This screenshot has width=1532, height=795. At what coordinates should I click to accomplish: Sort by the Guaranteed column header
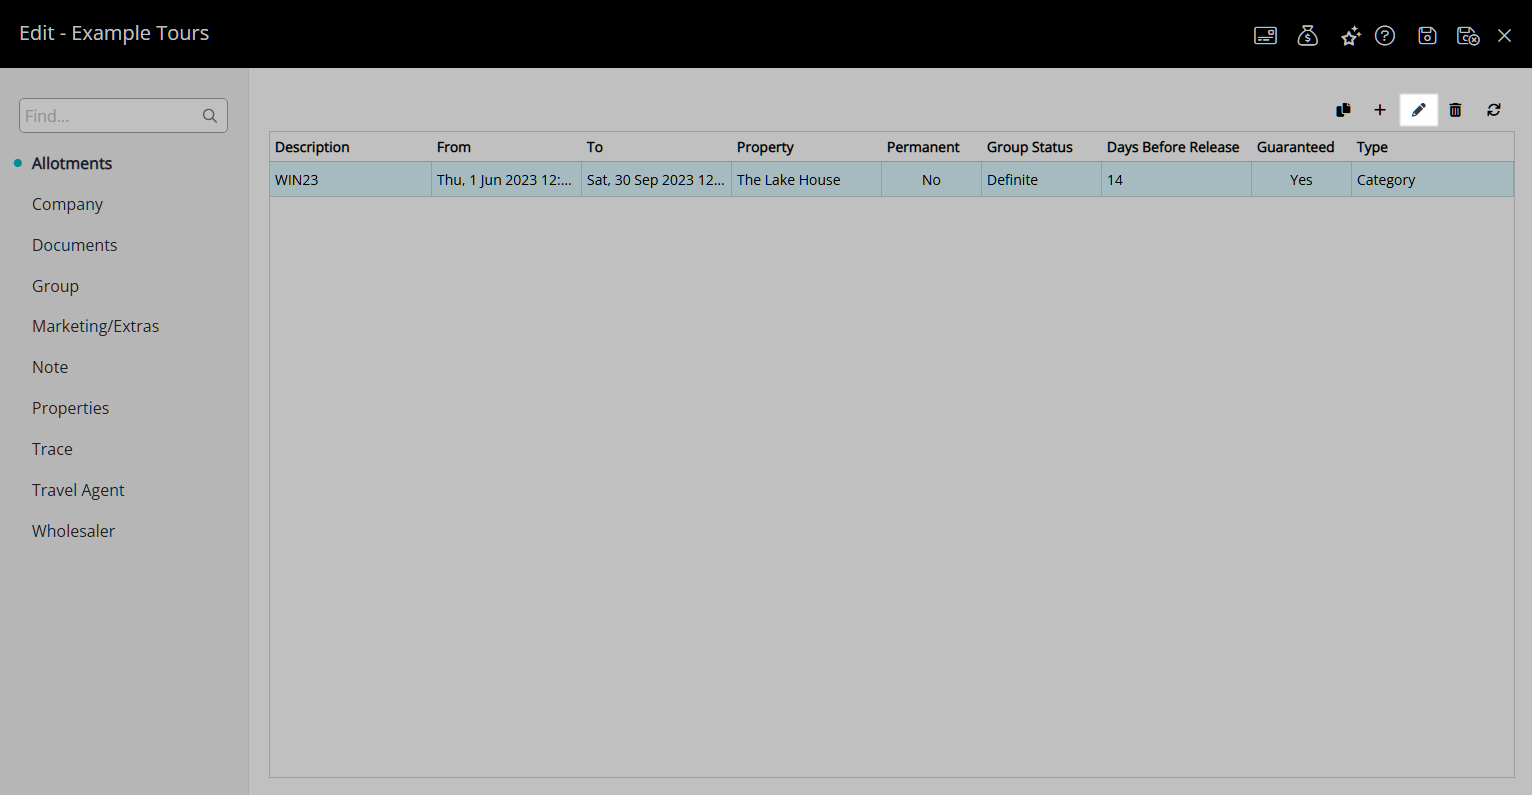(x=1301, y=147)
